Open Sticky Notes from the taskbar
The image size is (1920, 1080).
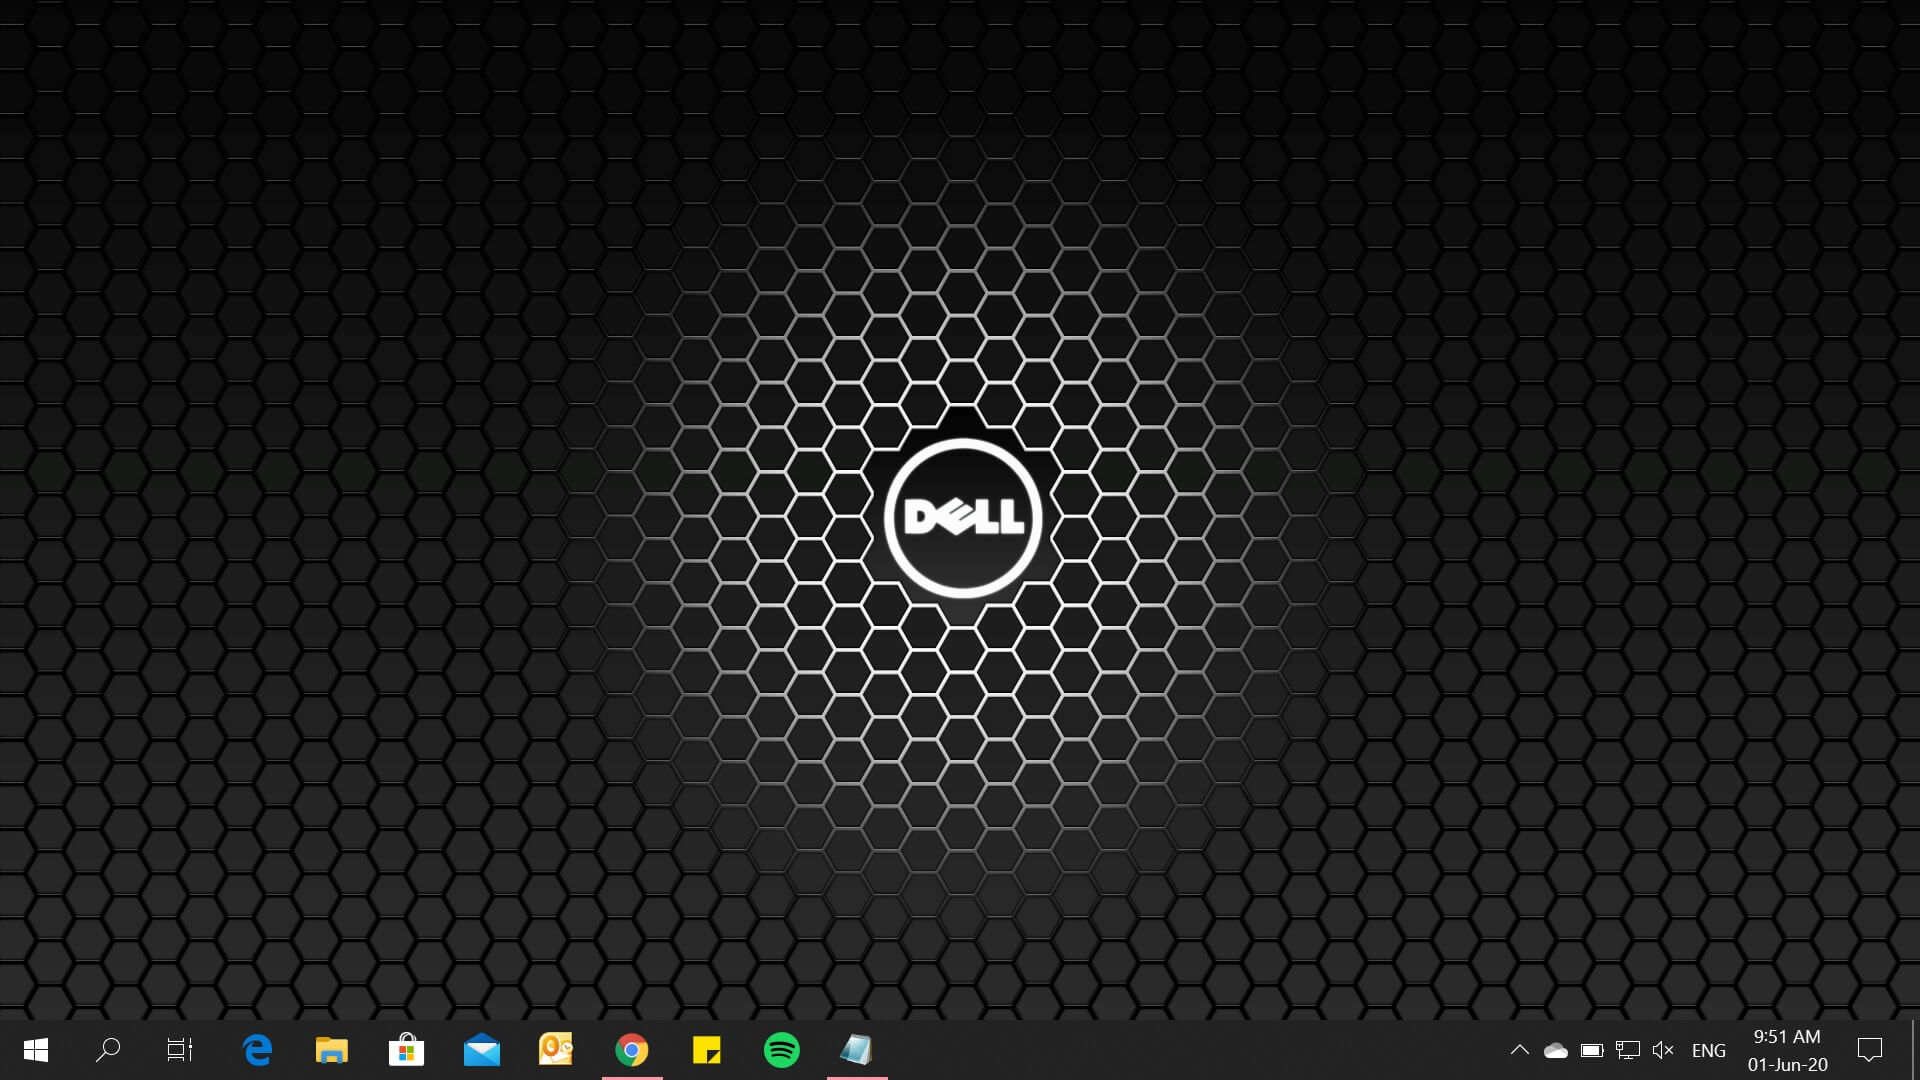point(707,1050)
